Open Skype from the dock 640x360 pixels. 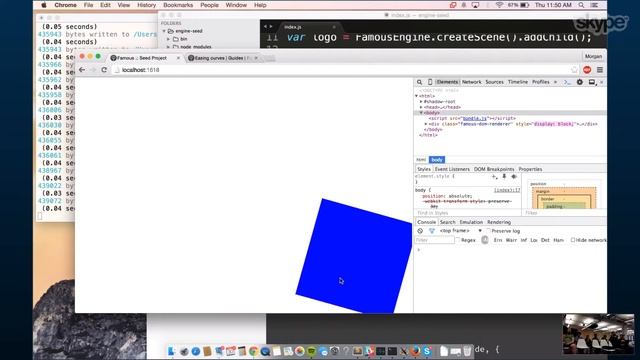tap(427, 351)
